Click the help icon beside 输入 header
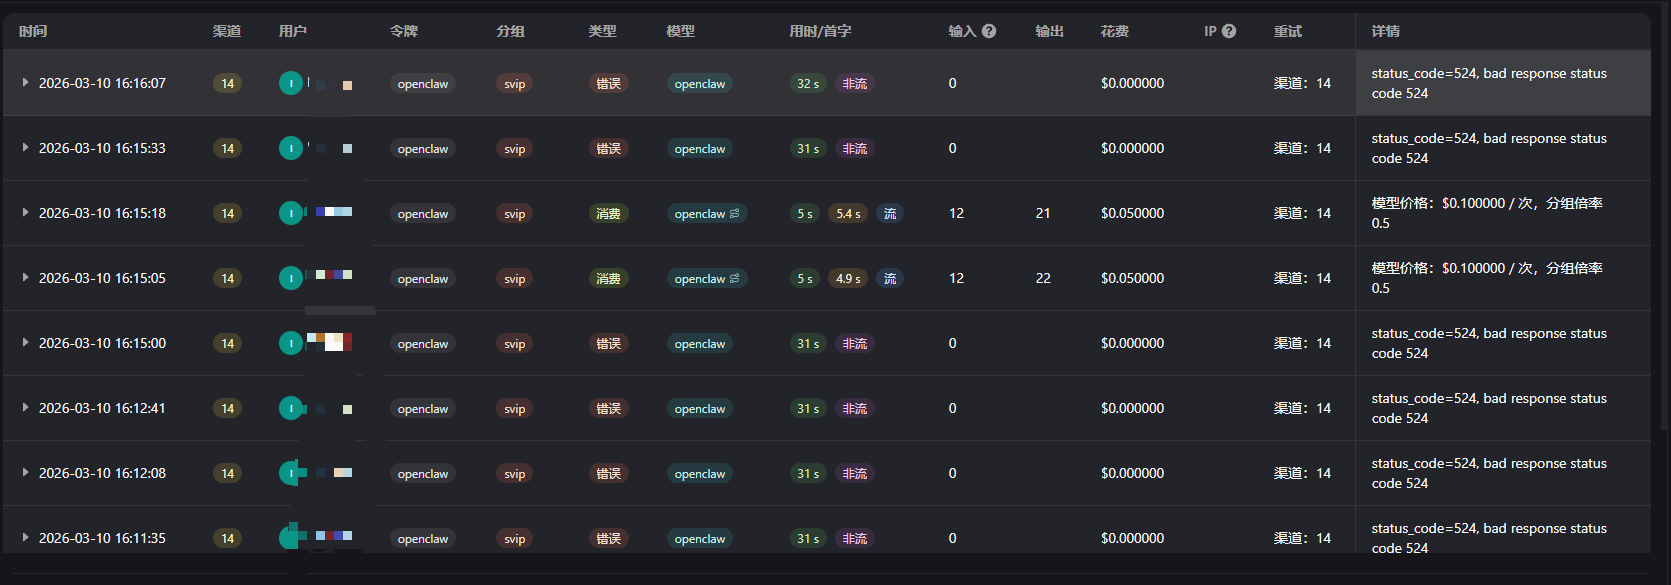This screenshot has height=585, width=1671. pyautogui.click(x=989, y=31)
